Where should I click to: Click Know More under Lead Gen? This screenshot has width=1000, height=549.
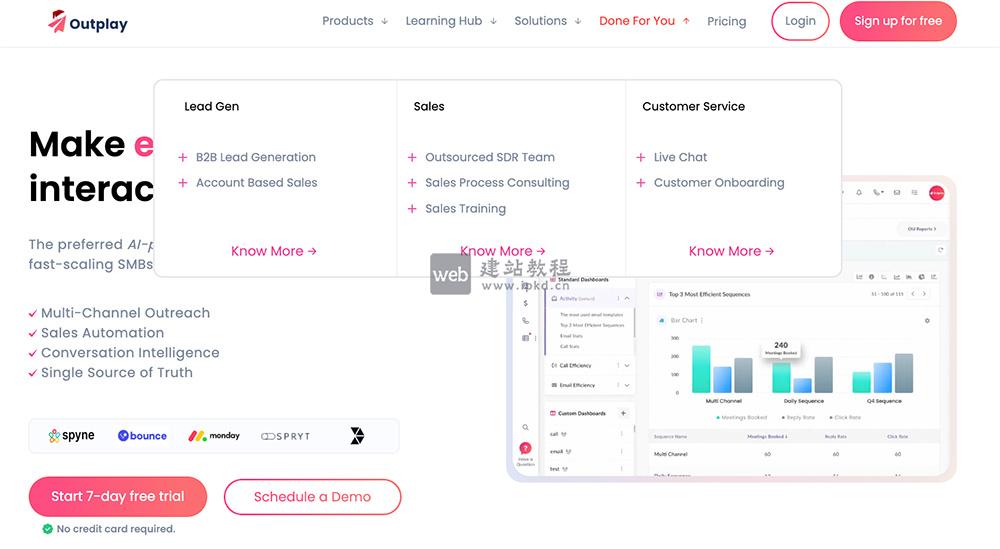click(x=273, y=251)
